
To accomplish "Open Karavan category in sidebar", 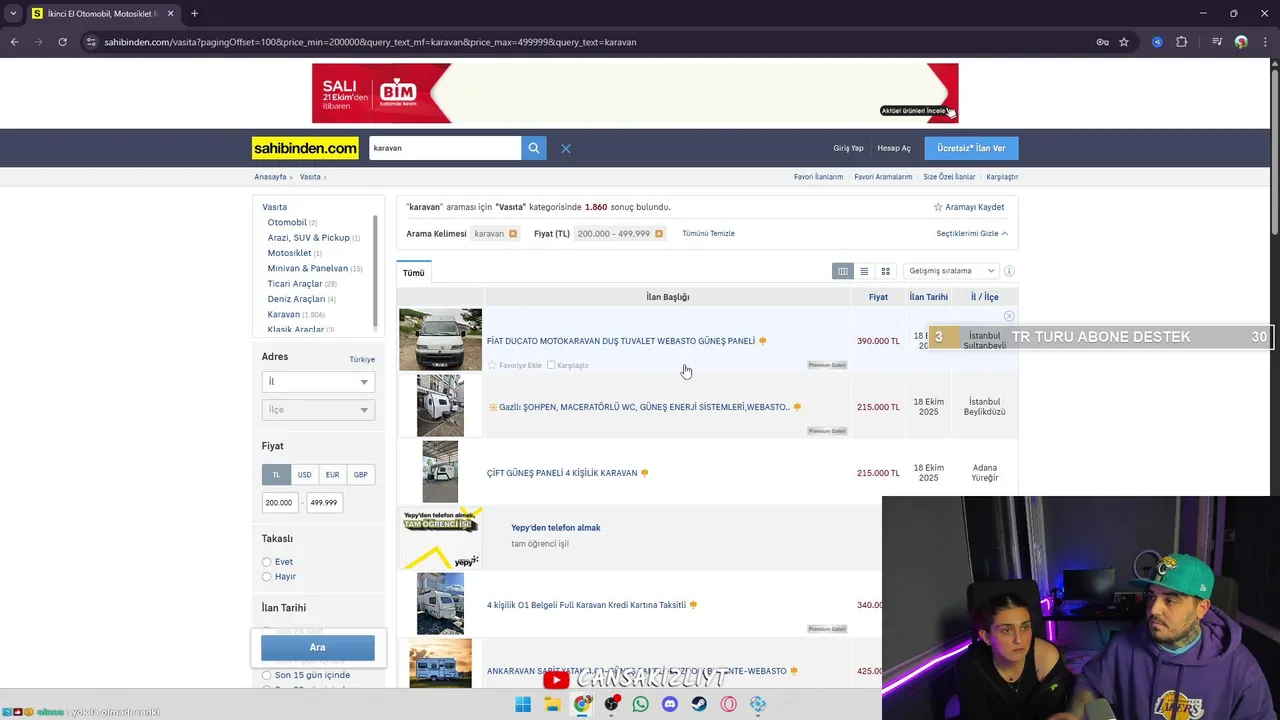I will pyautogui.click(x=284, y=315).
